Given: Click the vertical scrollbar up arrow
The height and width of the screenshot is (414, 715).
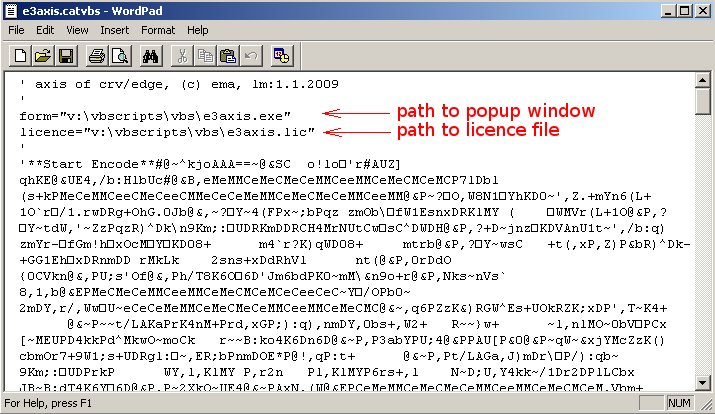Looking at the screenshot, I should coord(701,81).
